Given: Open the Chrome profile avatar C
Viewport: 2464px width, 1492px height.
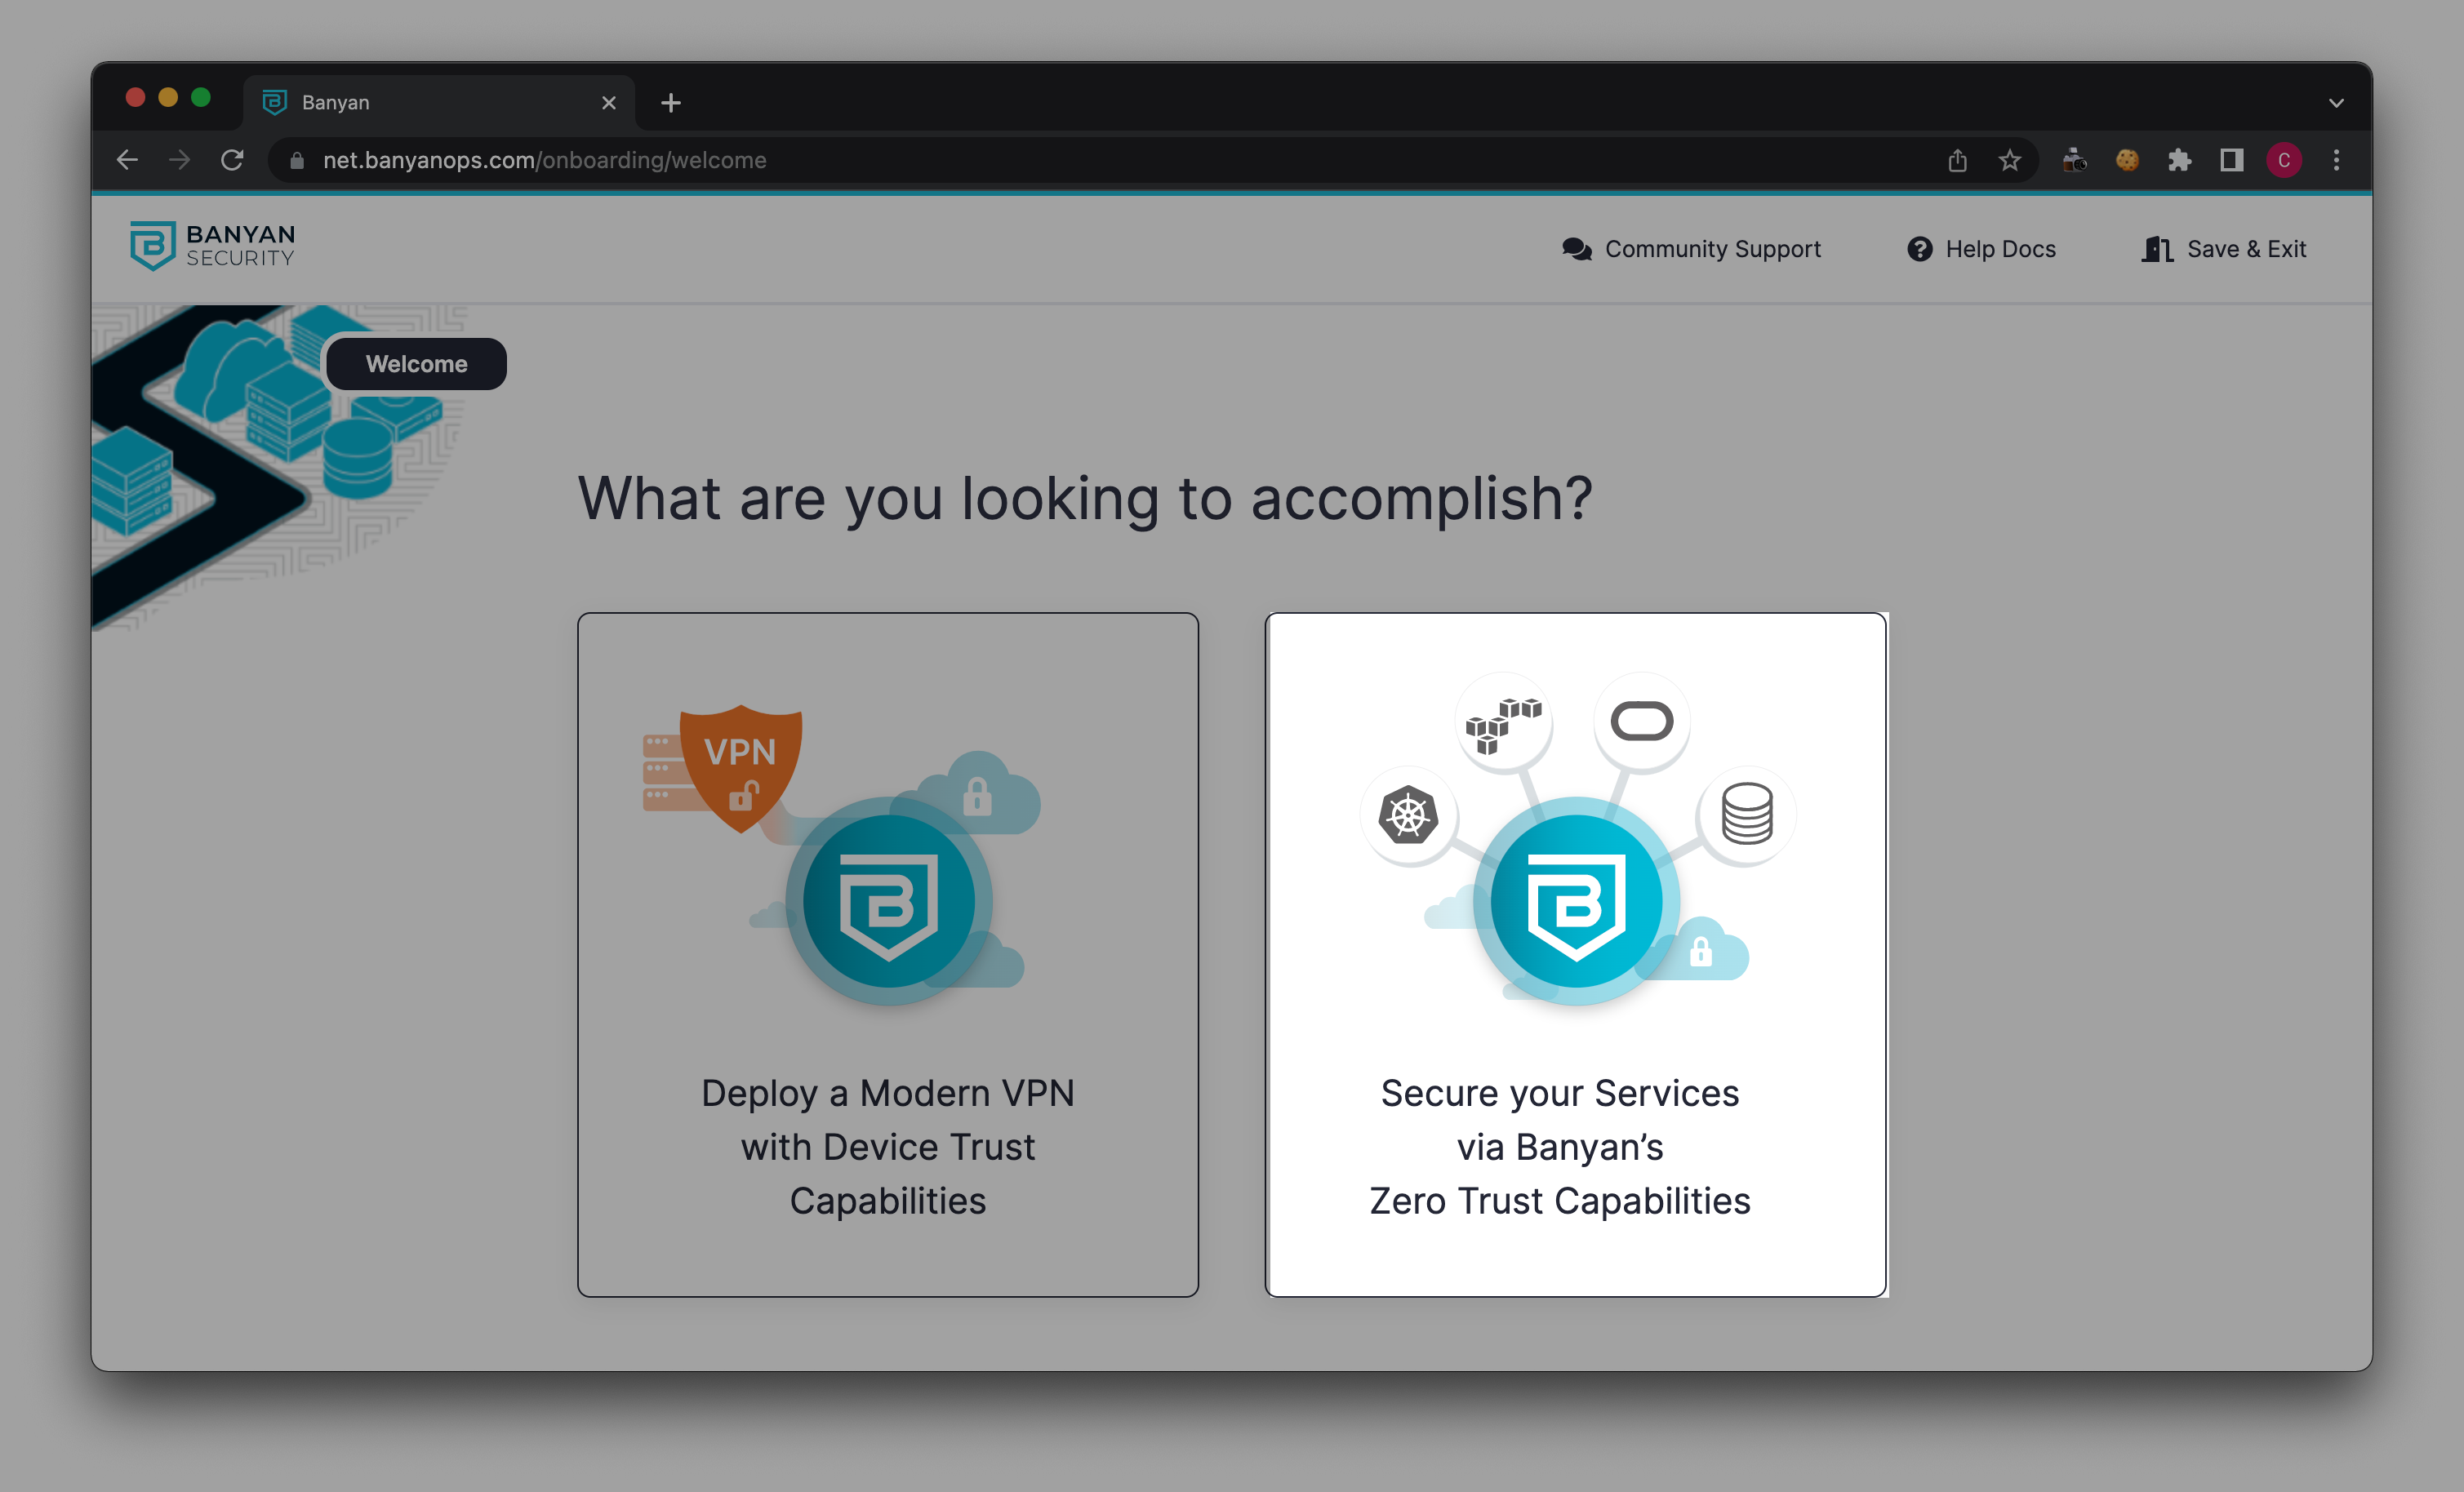Looking at the screenshot, I should point(2284,160).
